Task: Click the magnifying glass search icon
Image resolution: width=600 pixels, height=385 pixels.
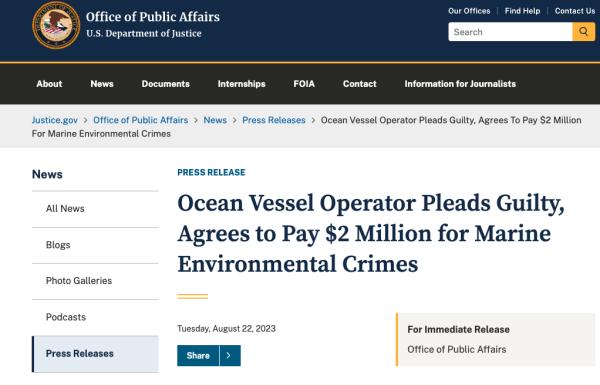Action: coord(583,32)
